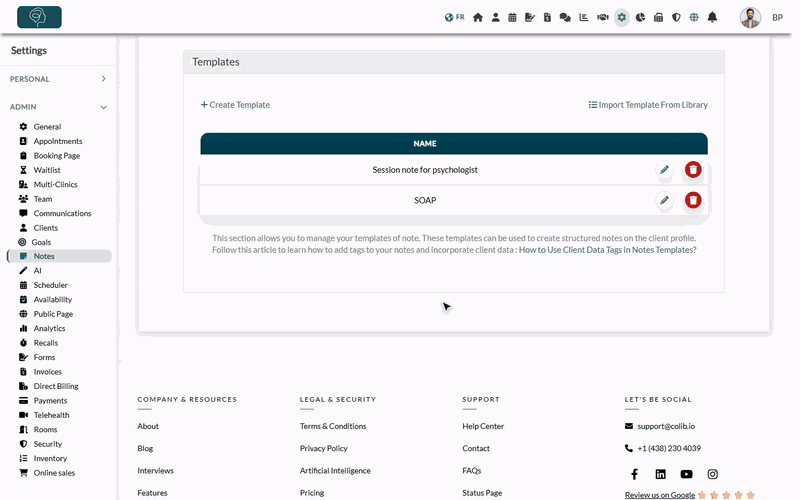Collapse the ADMIN settings section
The height and width of the screenshot is (500, 800).
click(58, 107)
